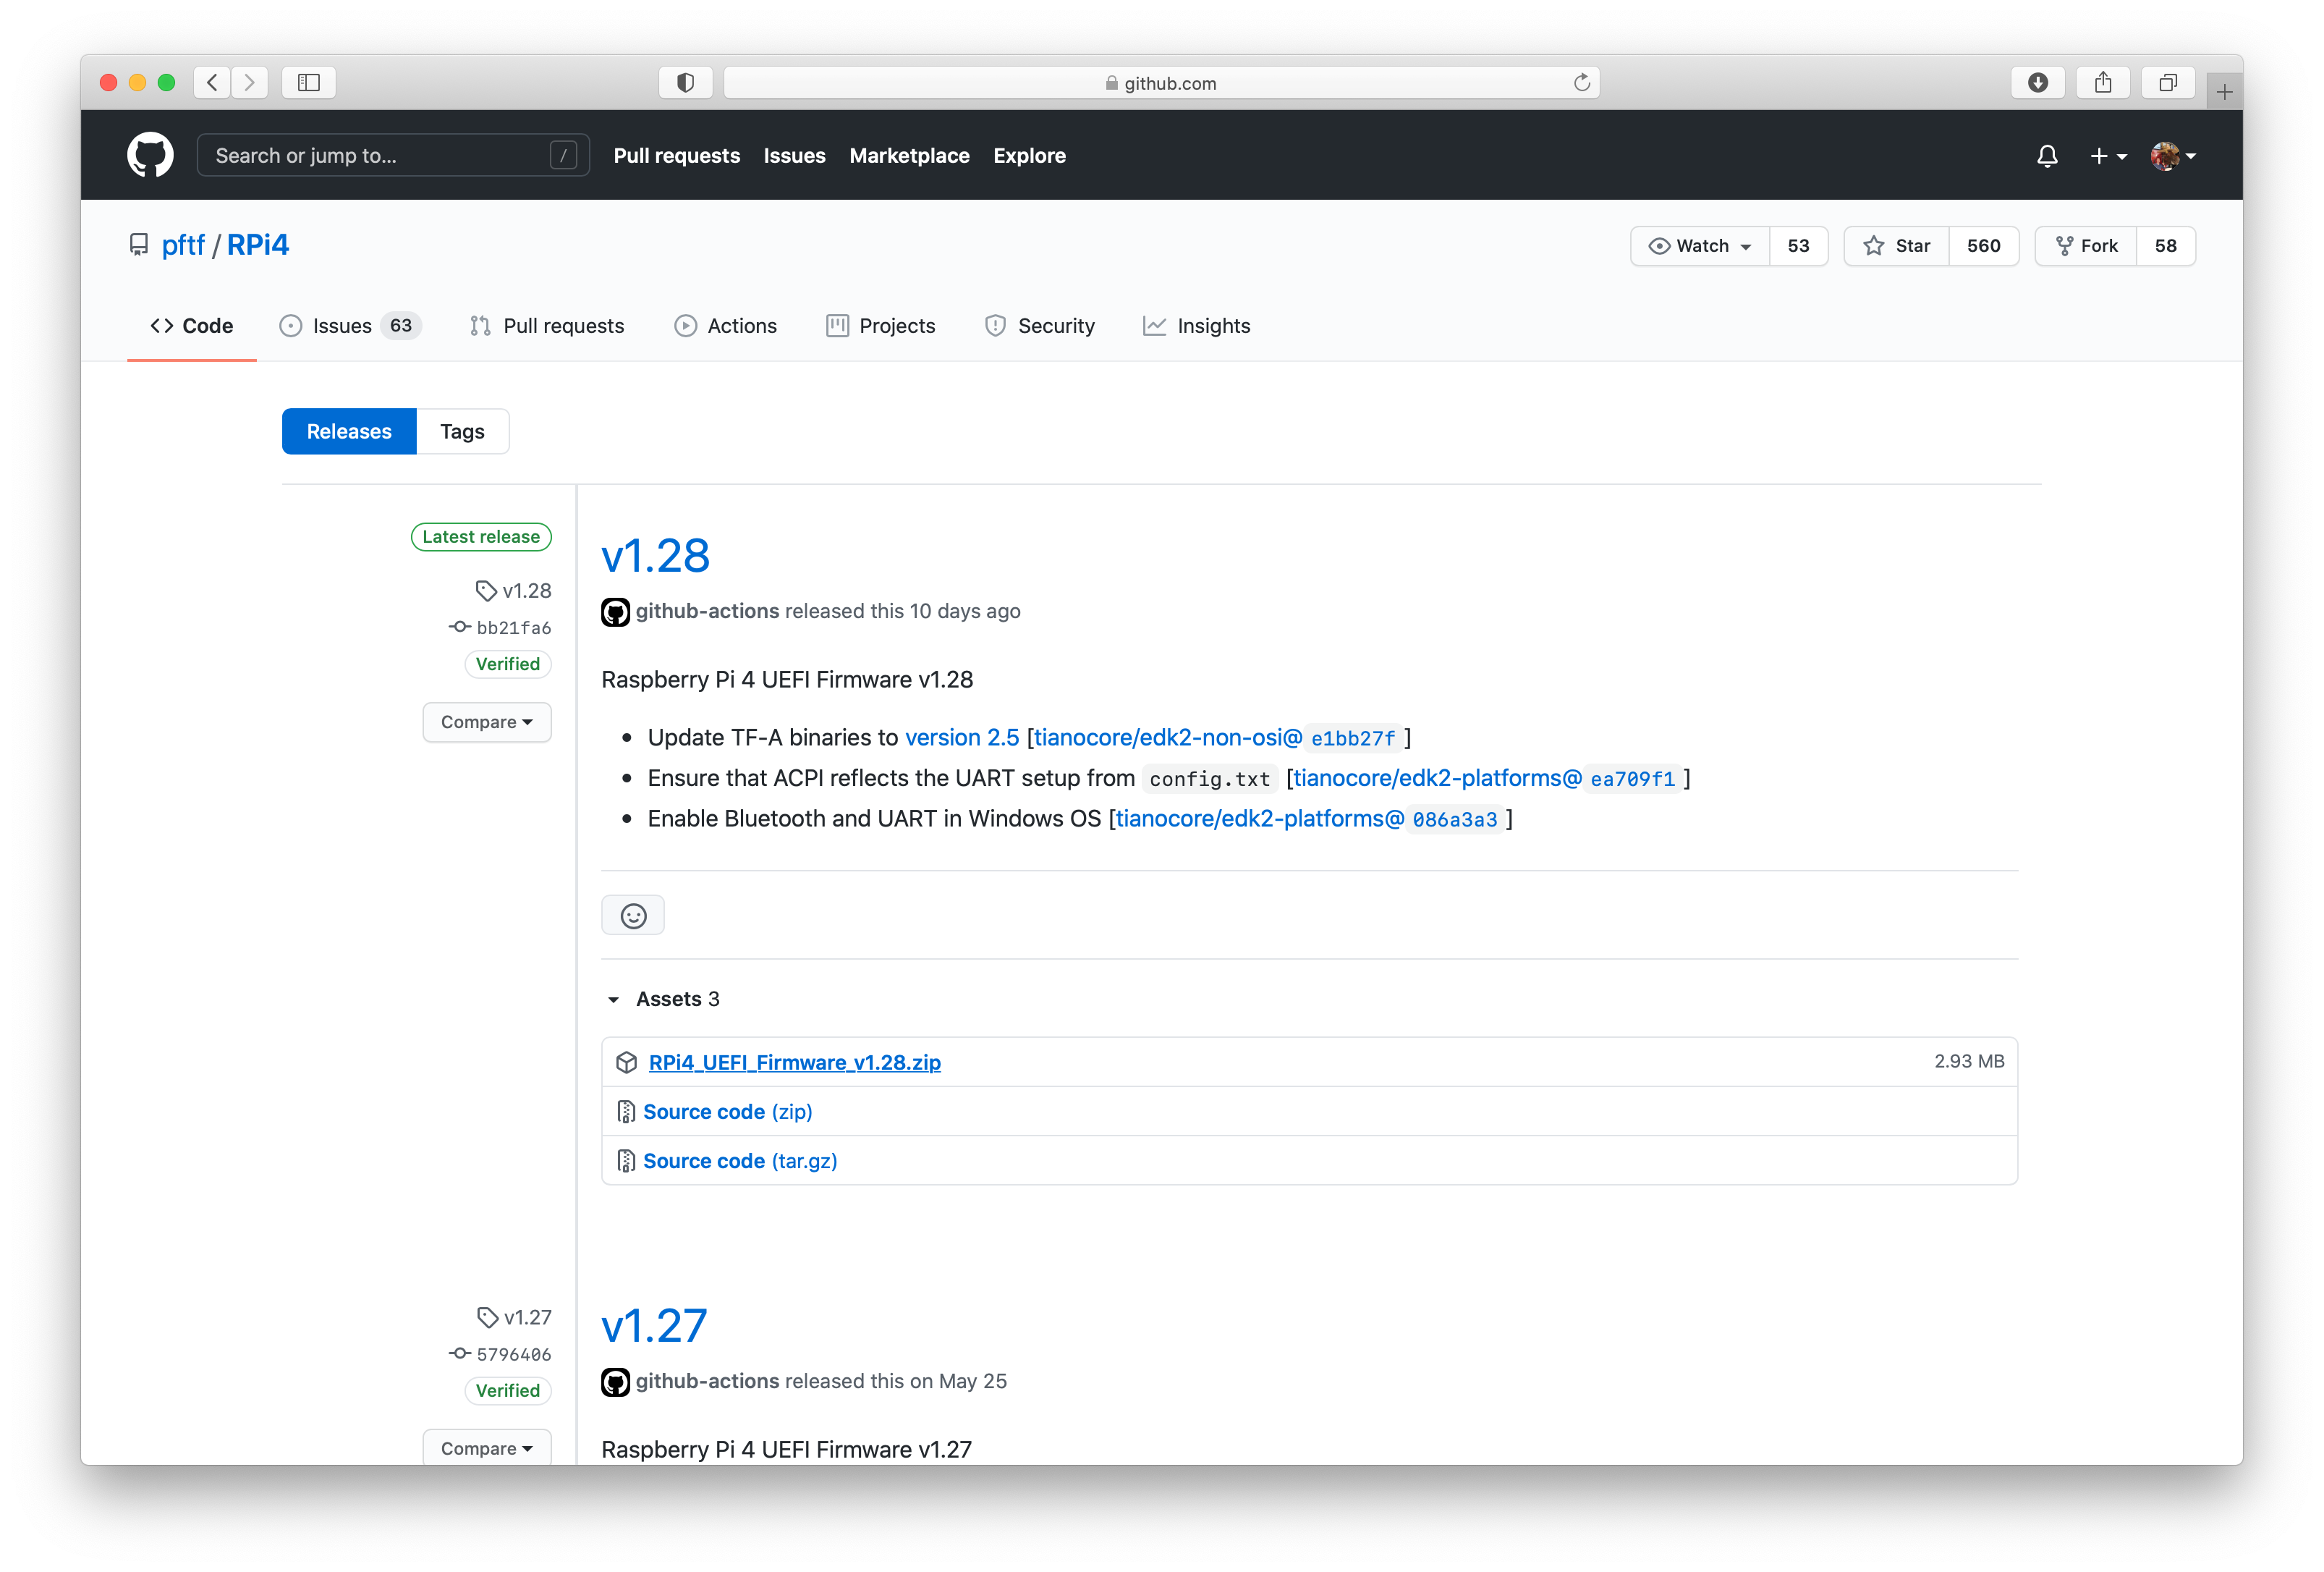Open the Watch dropdown
Screen dimensions: 2324x1572
click(x=1700, y=246)
